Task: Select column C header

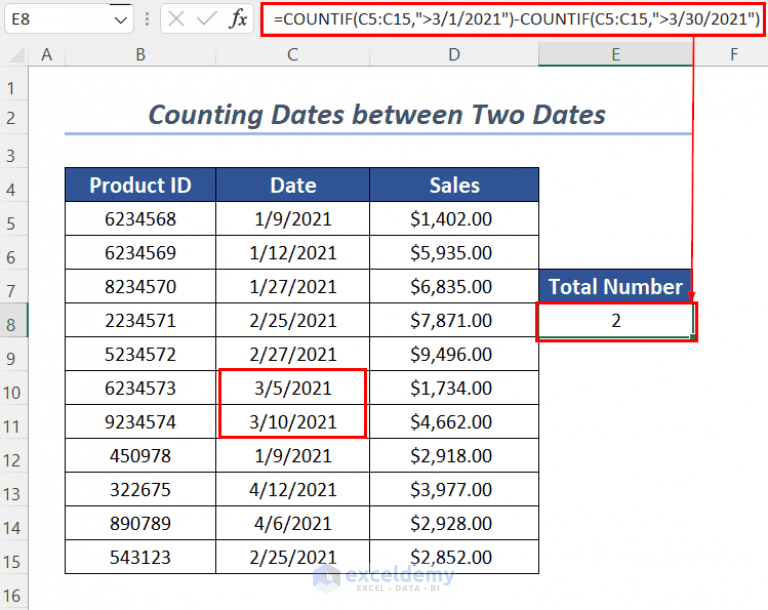Action: point(292,54)
